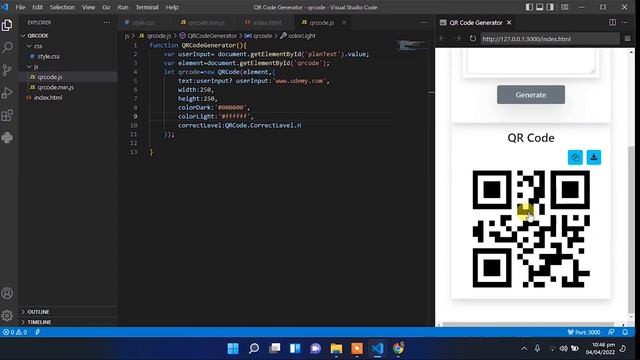Viewport: 640px width, 360px height.
Task: Click the code minimap
Action: tap(411, 45)
